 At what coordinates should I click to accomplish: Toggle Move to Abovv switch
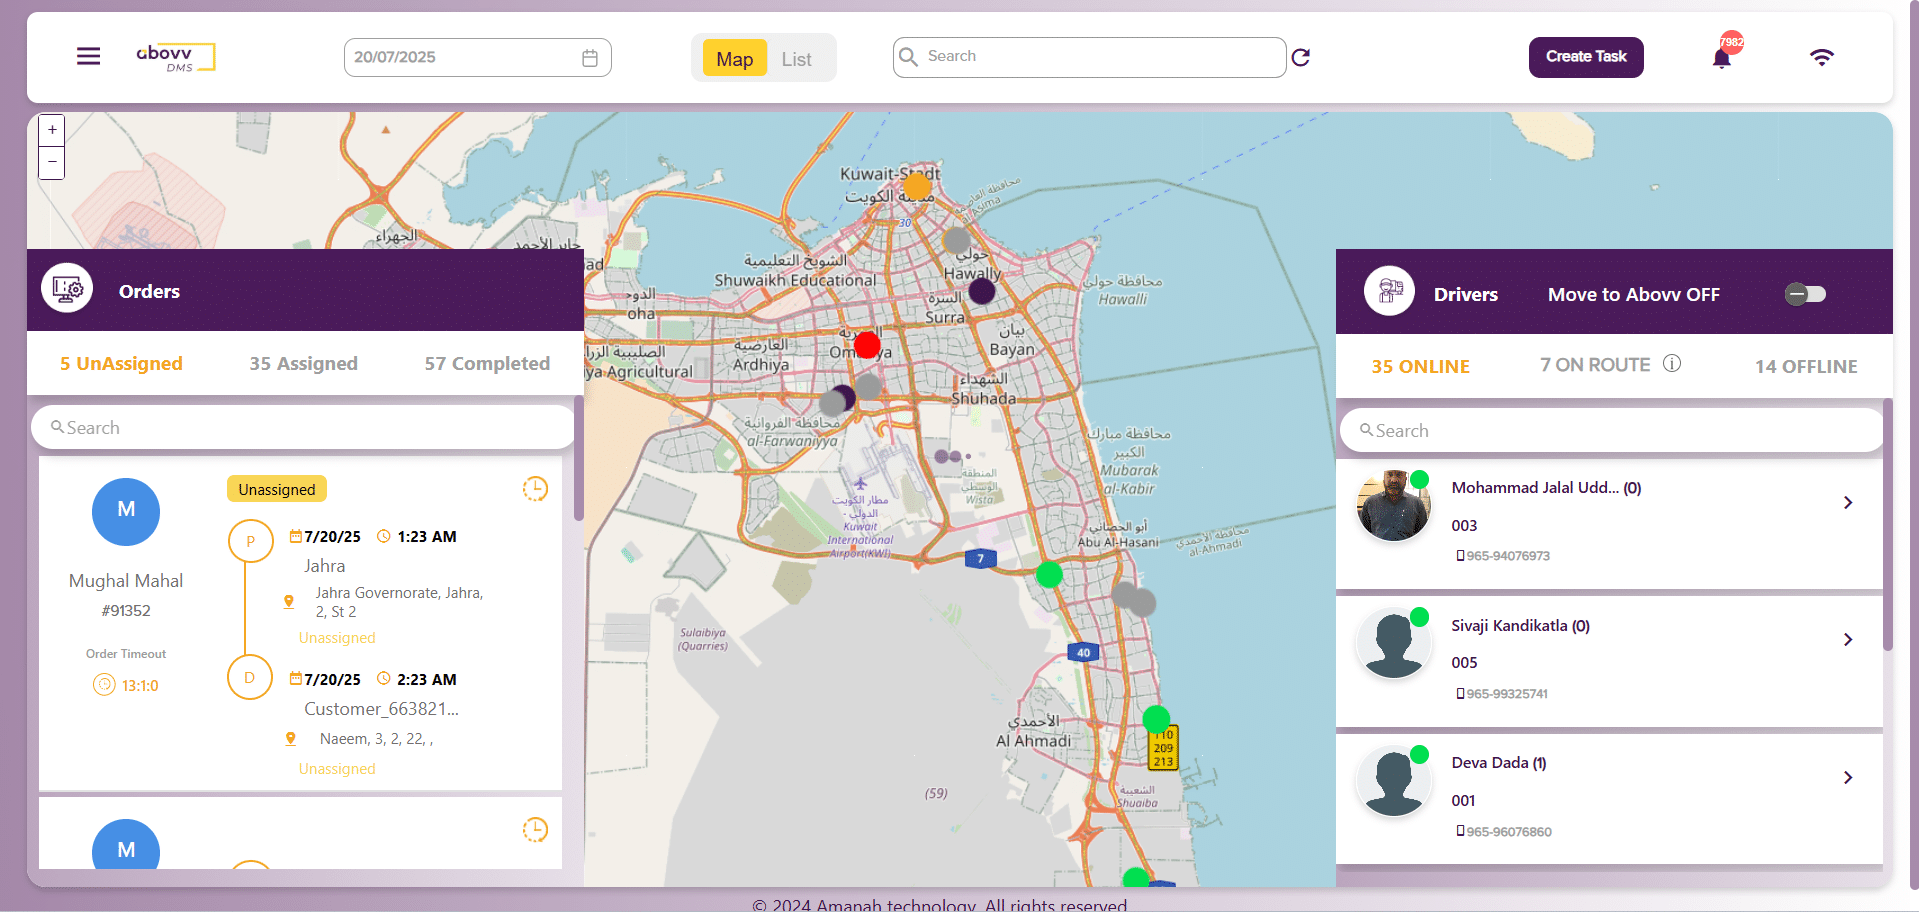click(x=1805, y=294)
